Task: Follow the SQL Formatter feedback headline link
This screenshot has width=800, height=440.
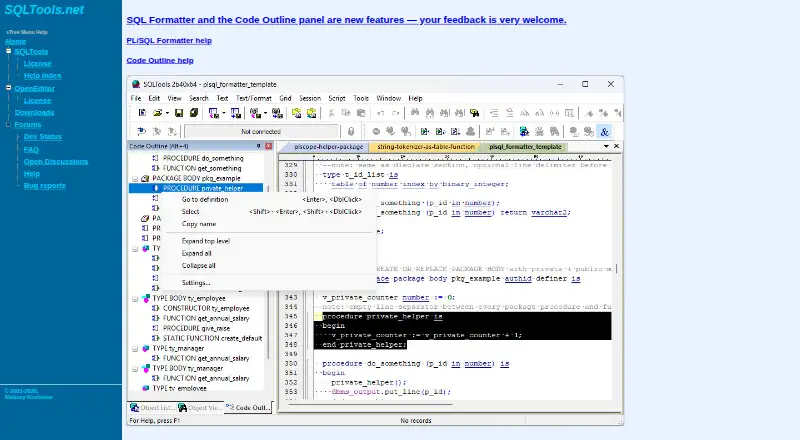Action: click(x=346, y=20)
